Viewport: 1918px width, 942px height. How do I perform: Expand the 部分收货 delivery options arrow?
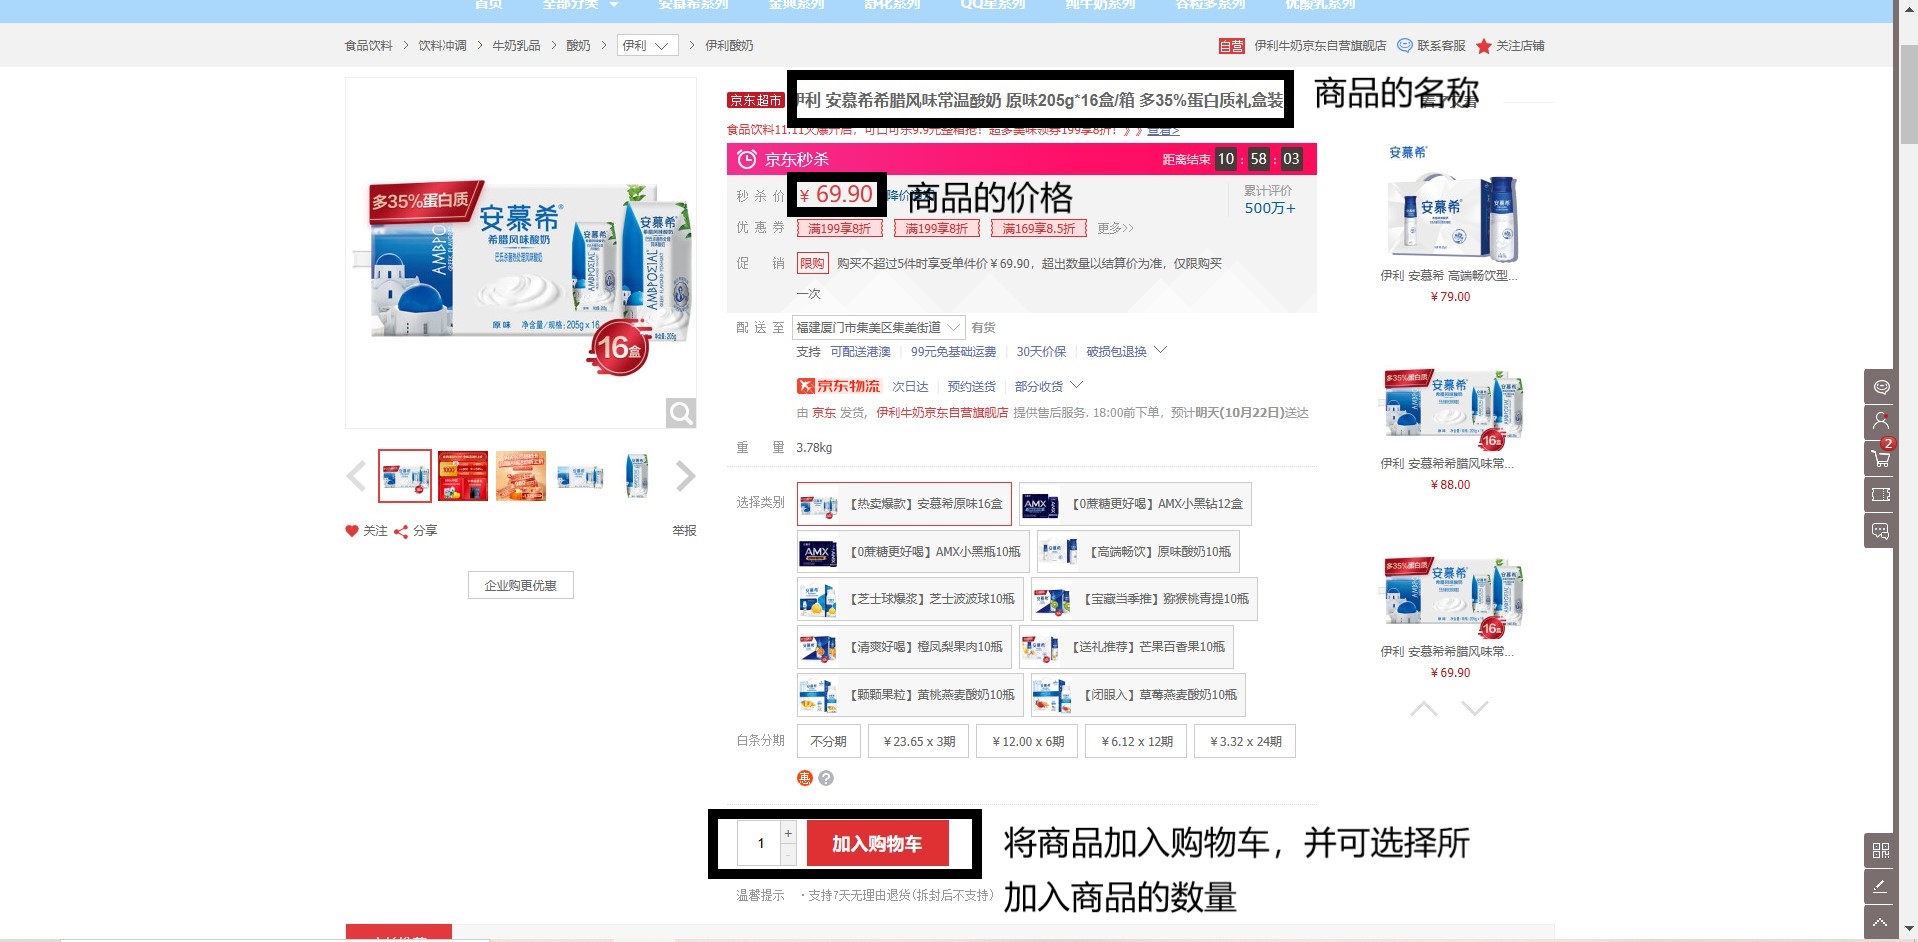pyautogui.click(x=1076, y=386)
